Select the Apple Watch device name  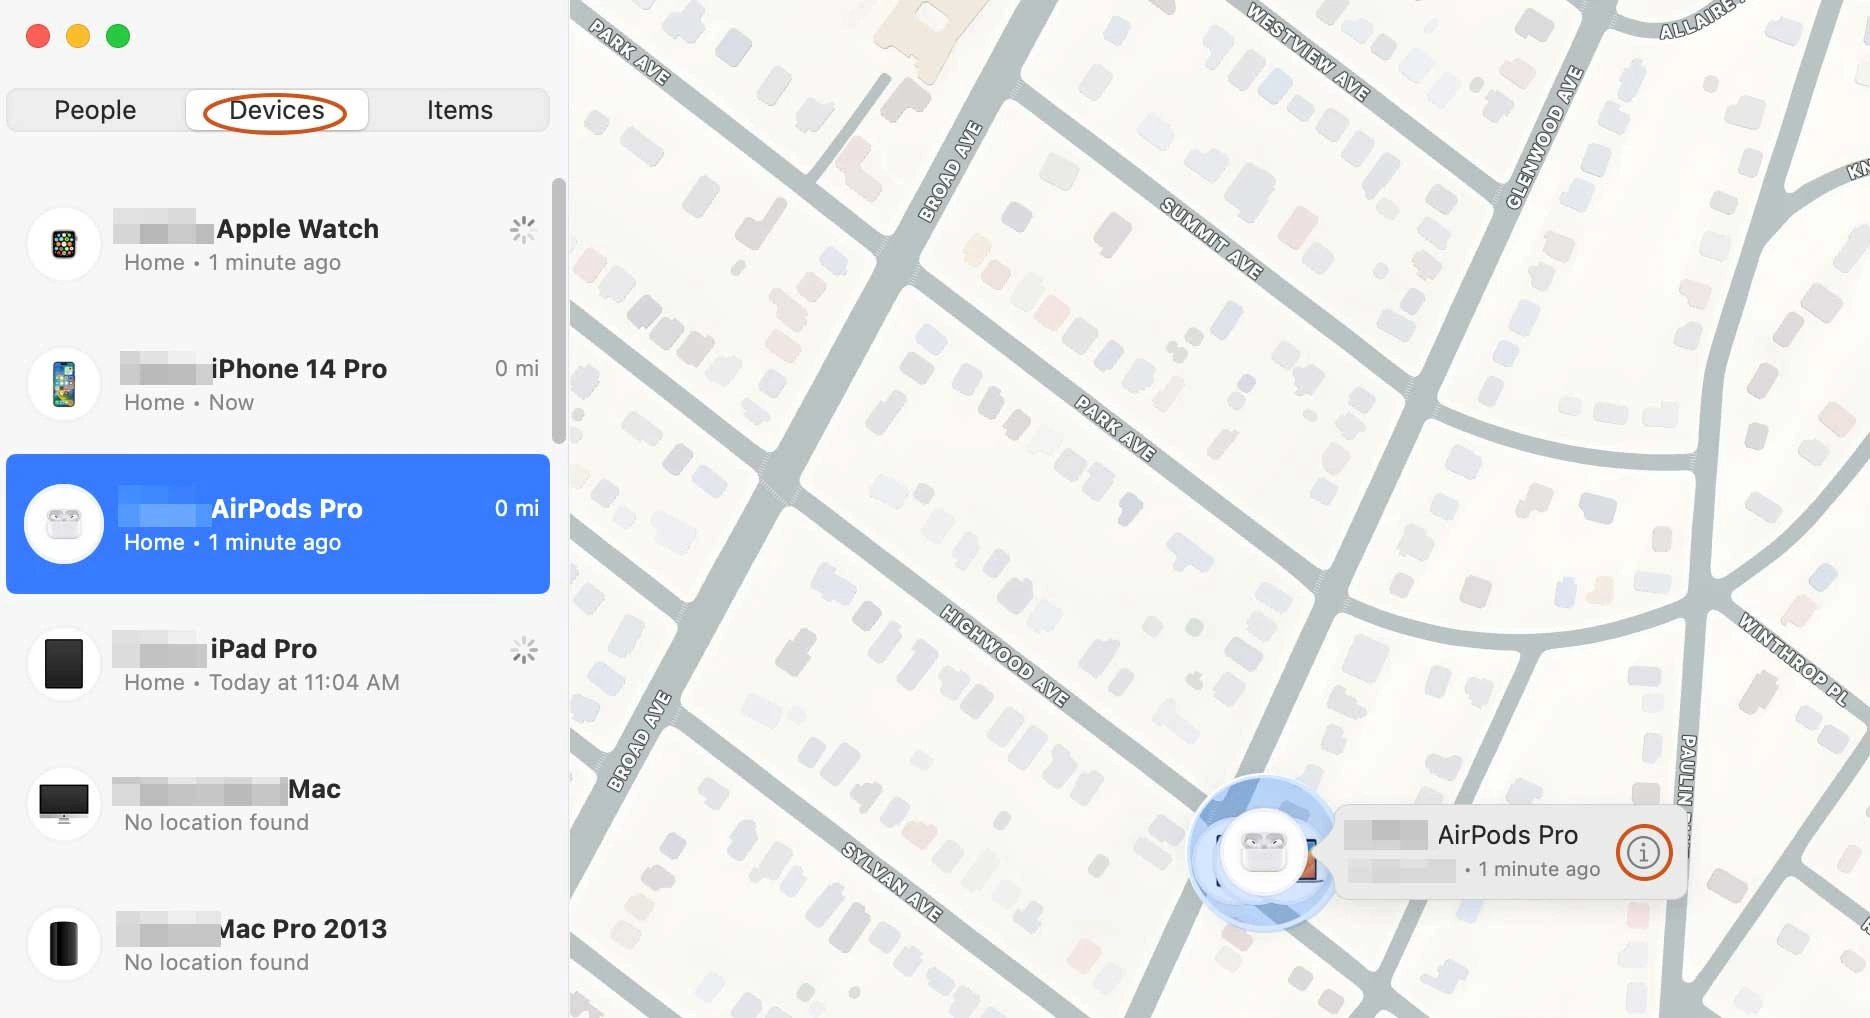(298, 229)
